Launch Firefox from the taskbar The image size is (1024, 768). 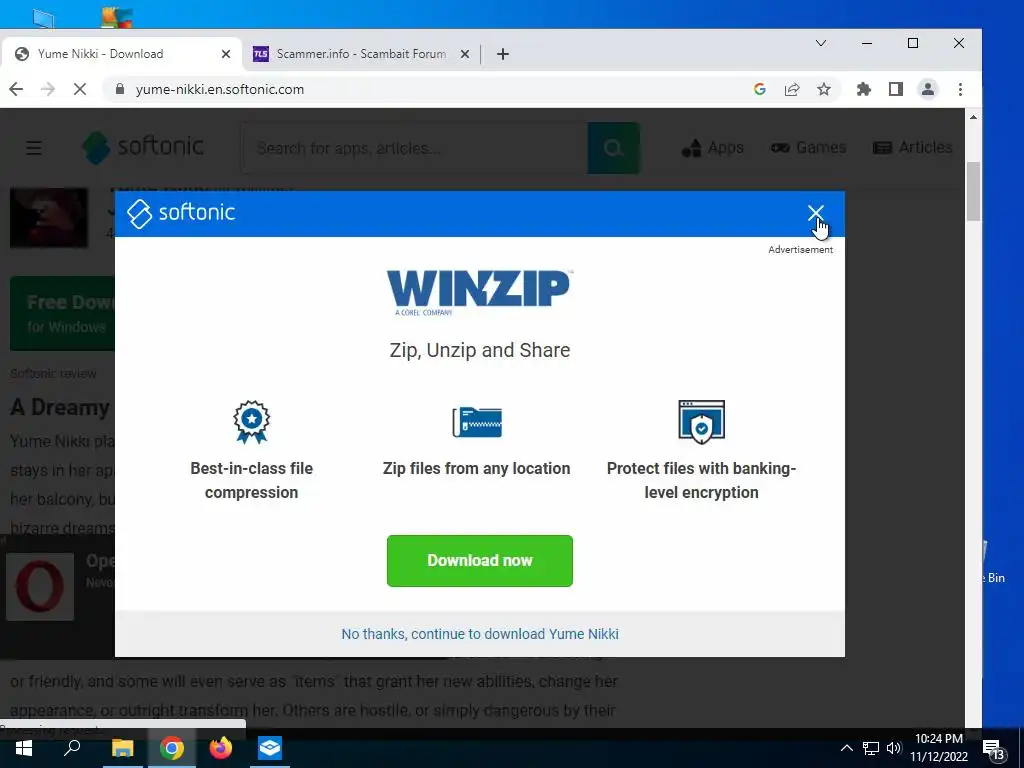click(x=221, y=748)
